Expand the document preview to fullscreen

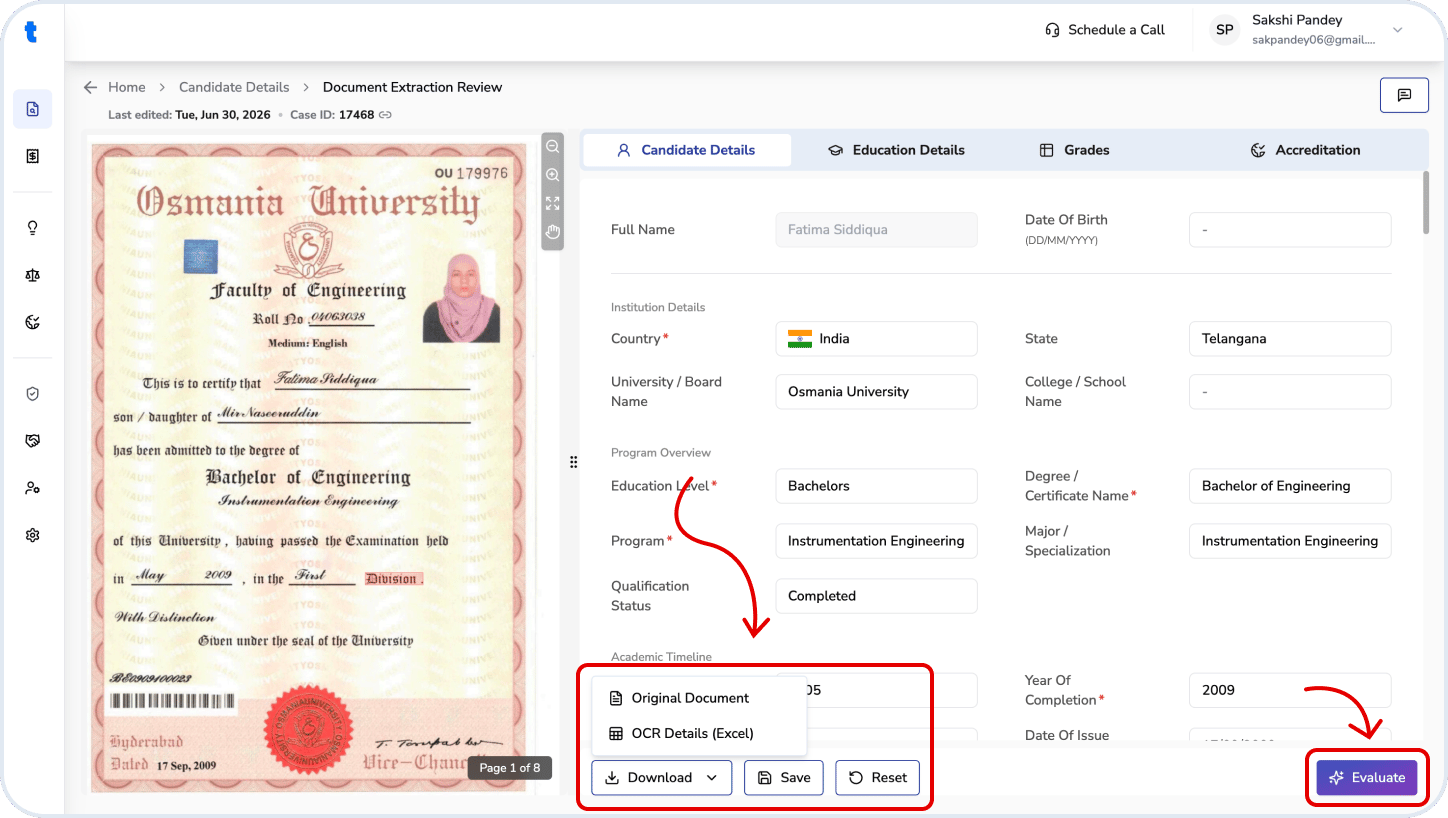click(x=552, y=203)
